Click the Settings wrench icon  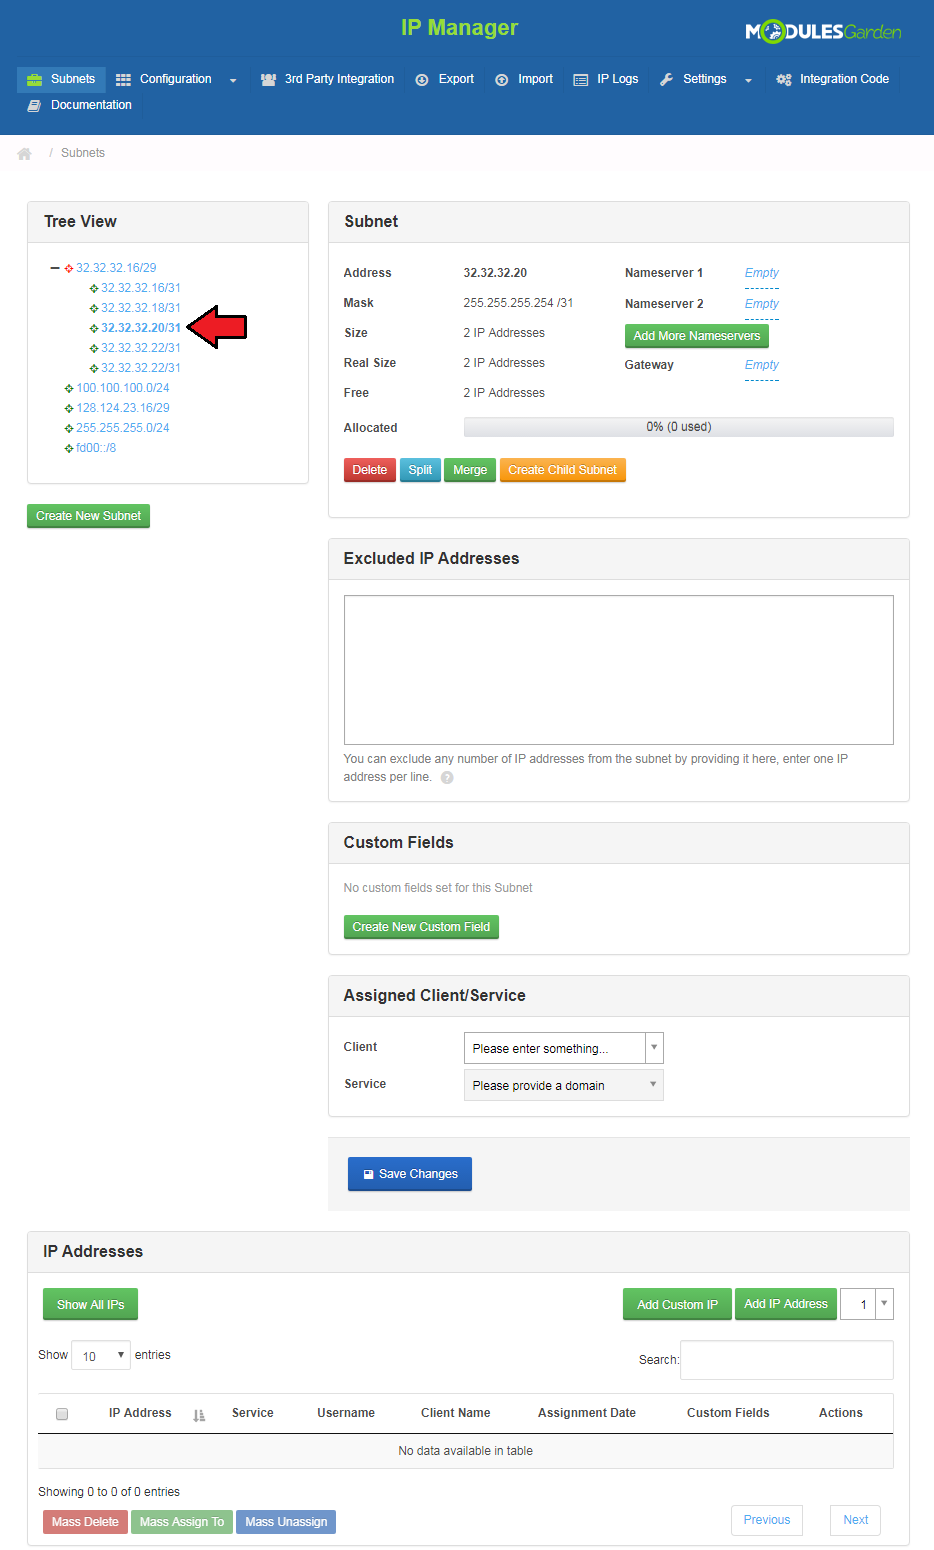point(666,79)
